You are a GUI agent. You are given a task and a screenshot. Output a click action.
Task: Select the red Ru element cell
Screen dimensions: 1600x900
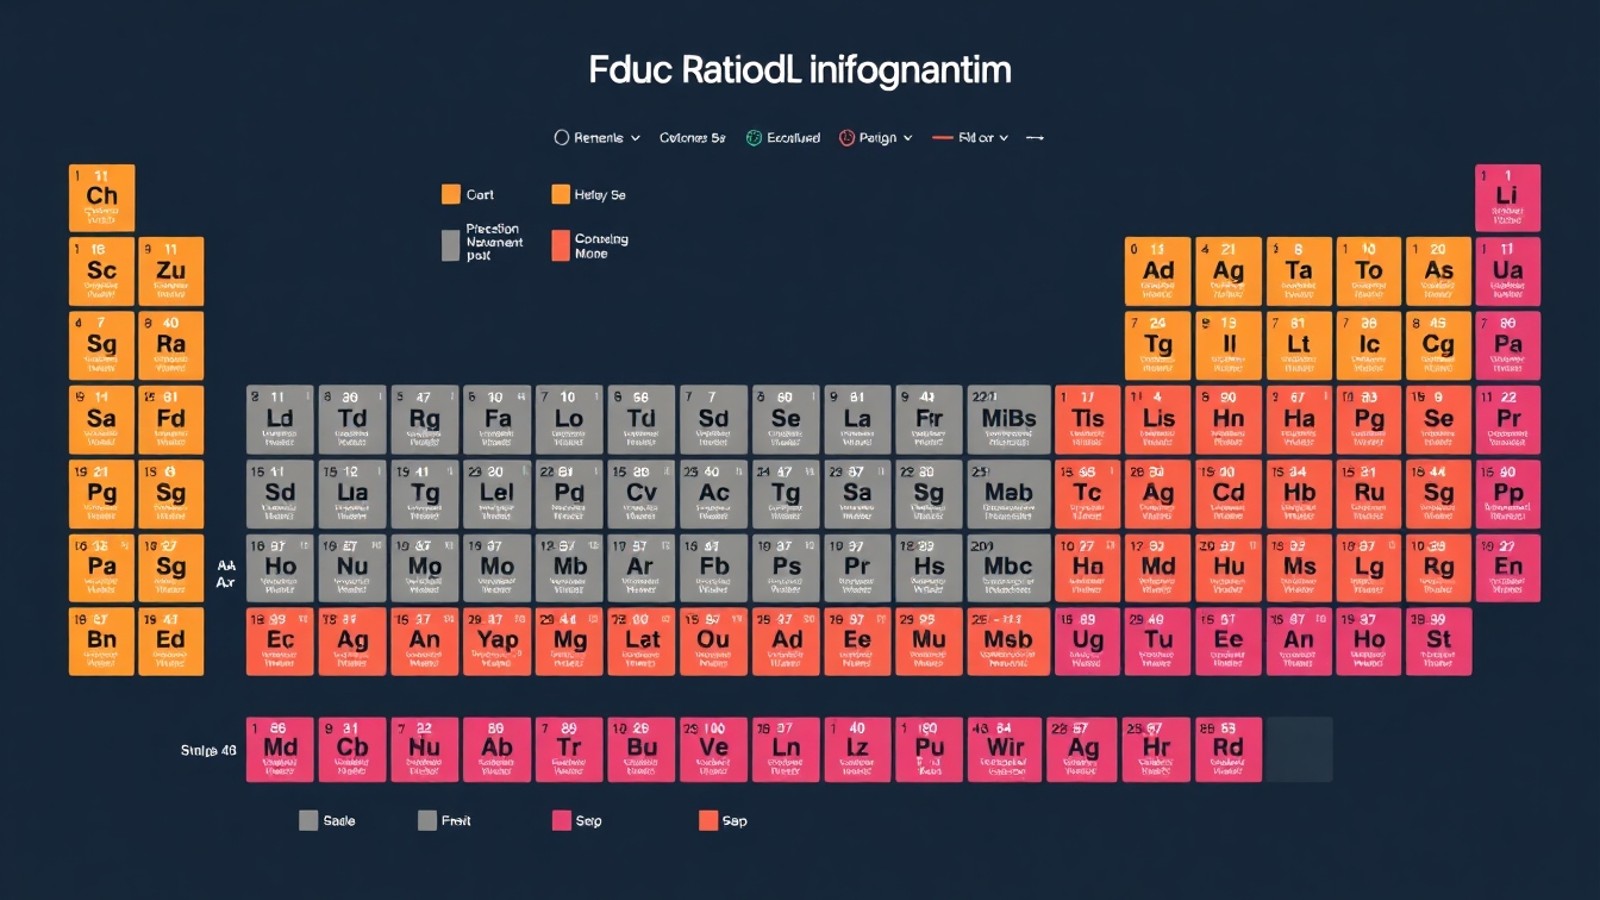pyautogui.click(x=1369, y=493)
